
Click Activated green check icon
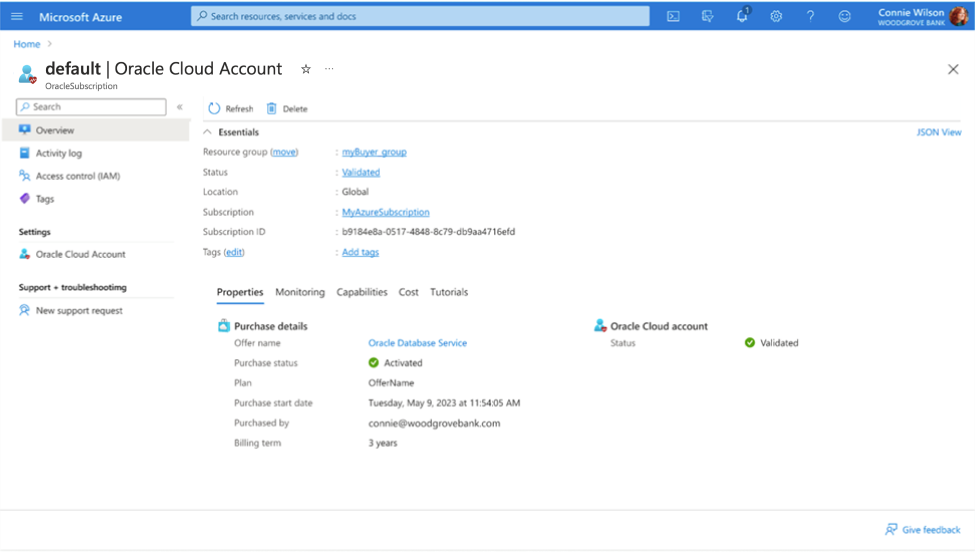373,363
